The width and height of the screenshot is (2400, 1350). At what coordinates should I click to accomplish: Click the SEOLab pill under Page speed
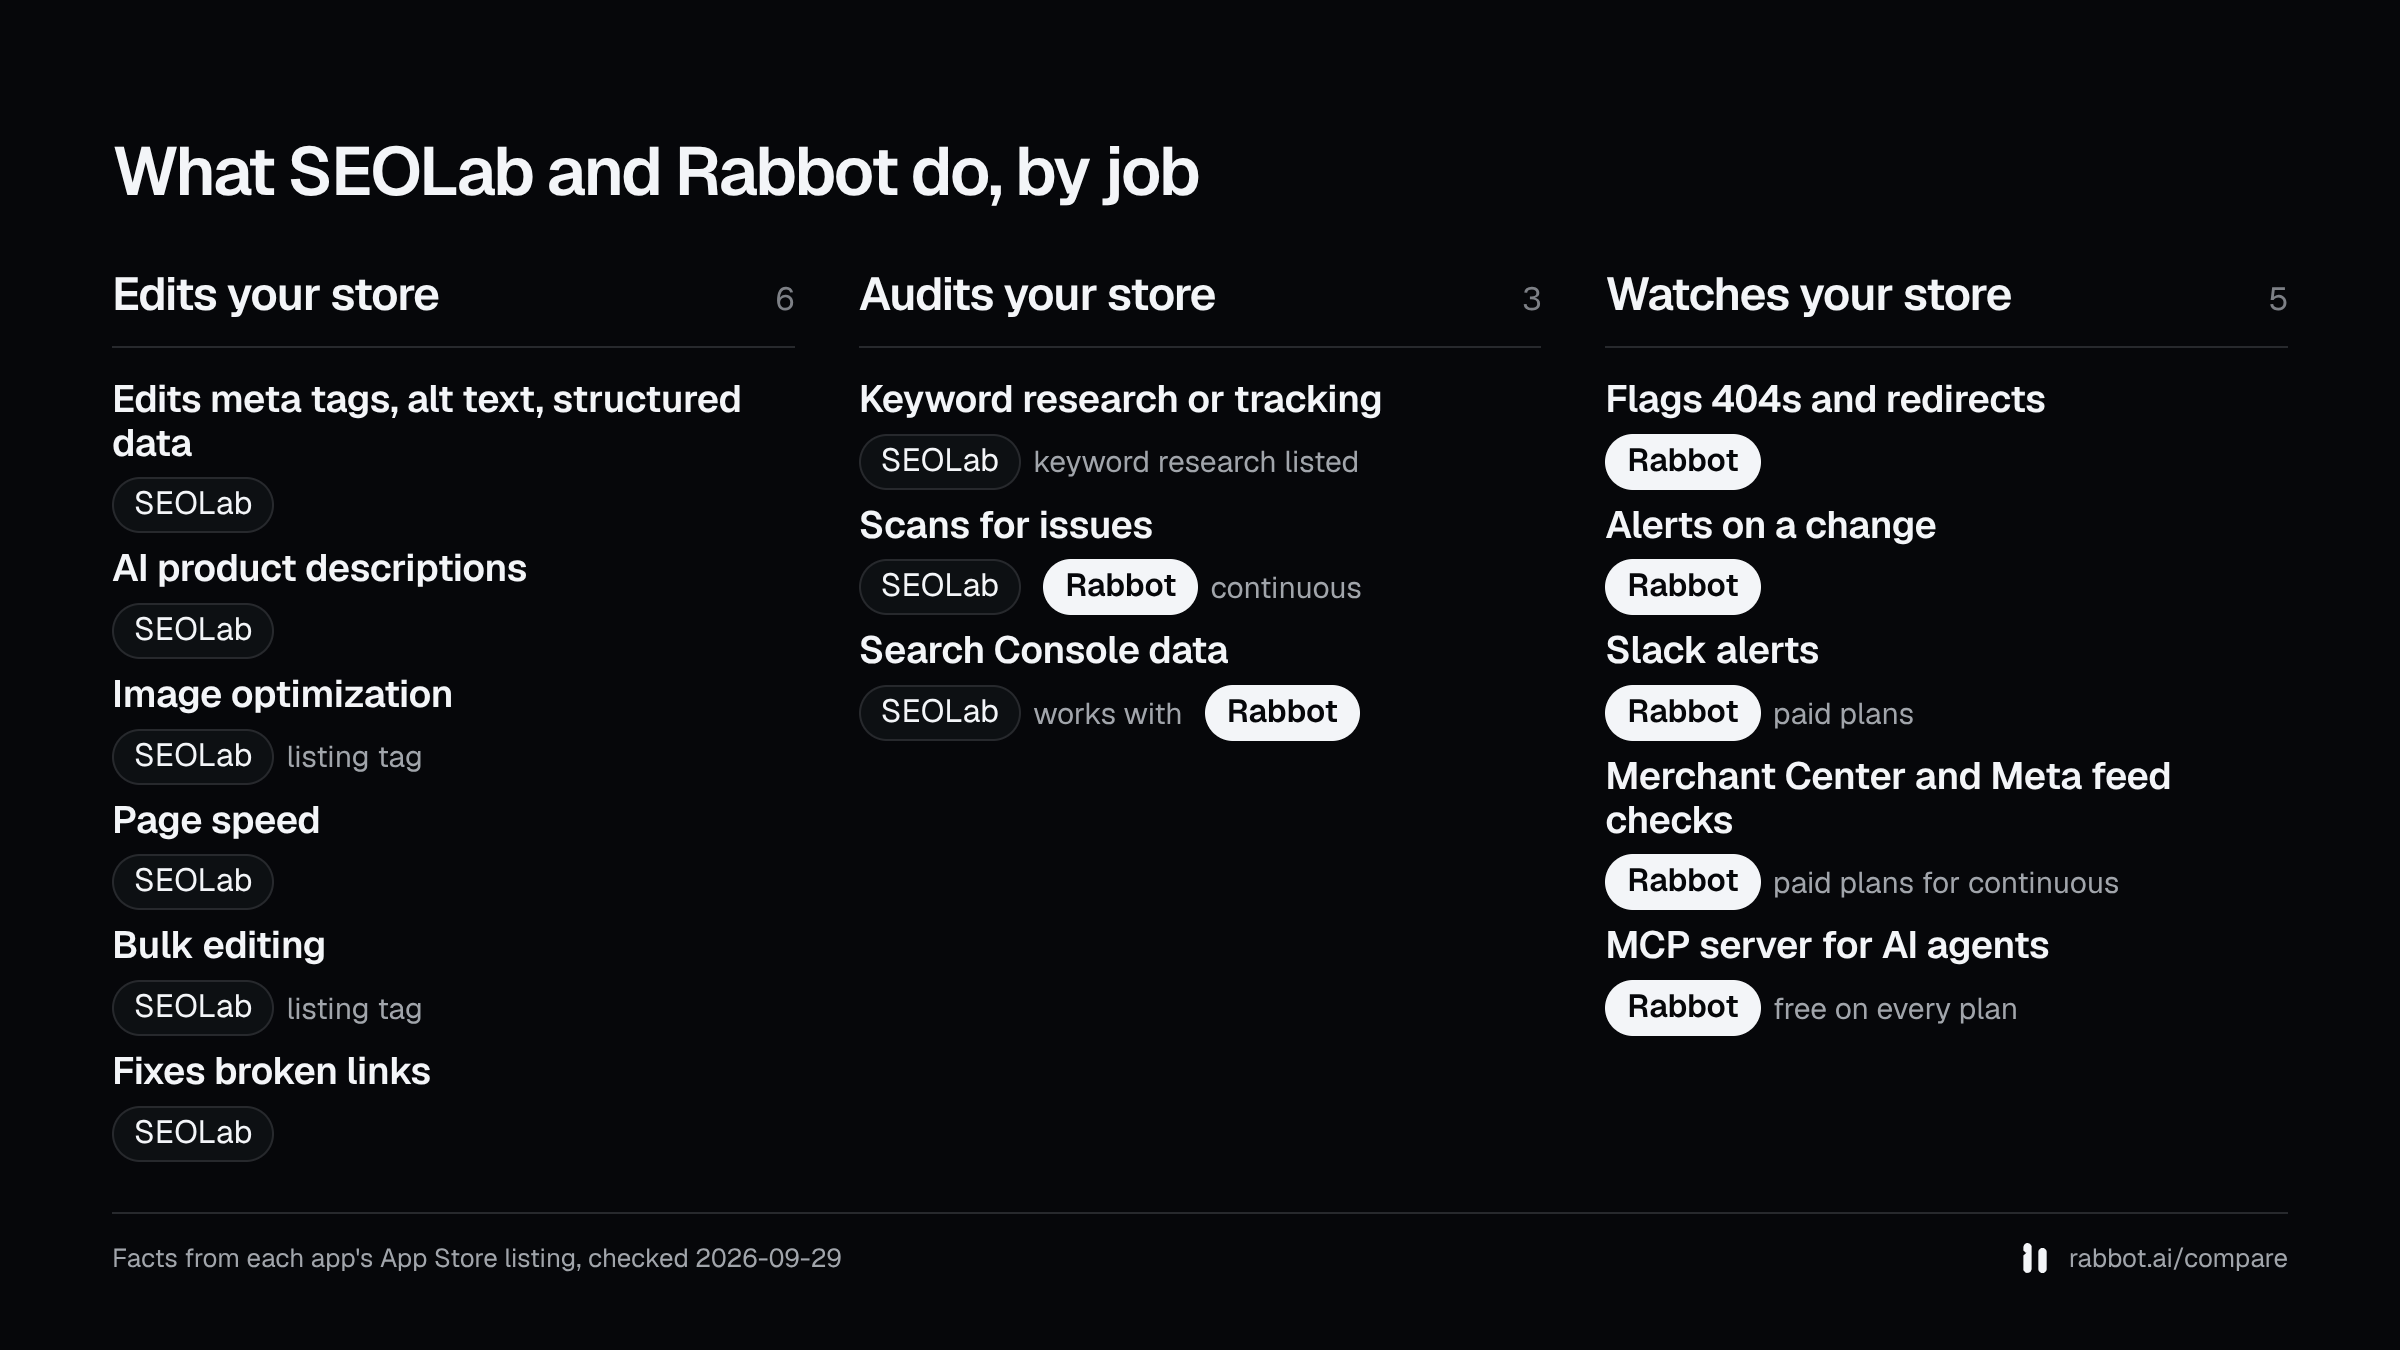tap(193, 881)
